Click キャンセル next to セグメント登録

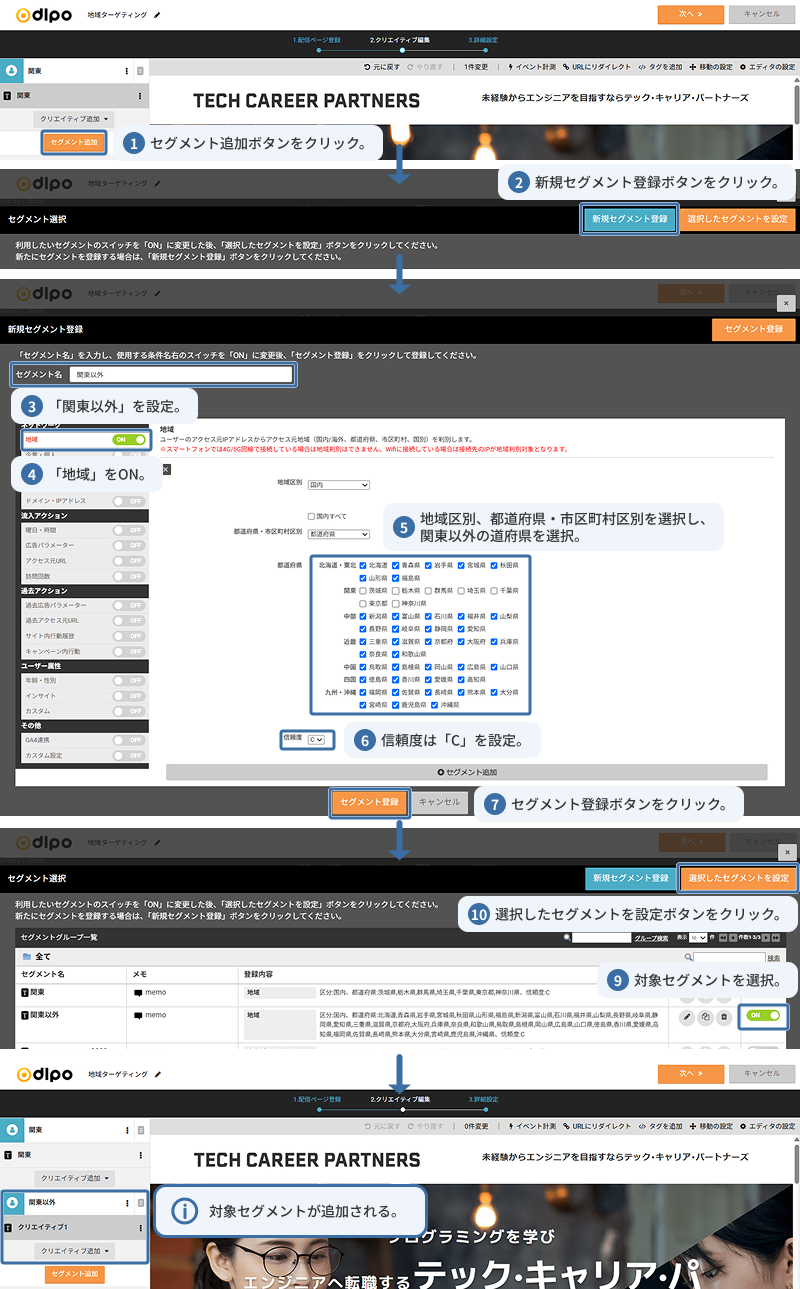tap(439, 802)
